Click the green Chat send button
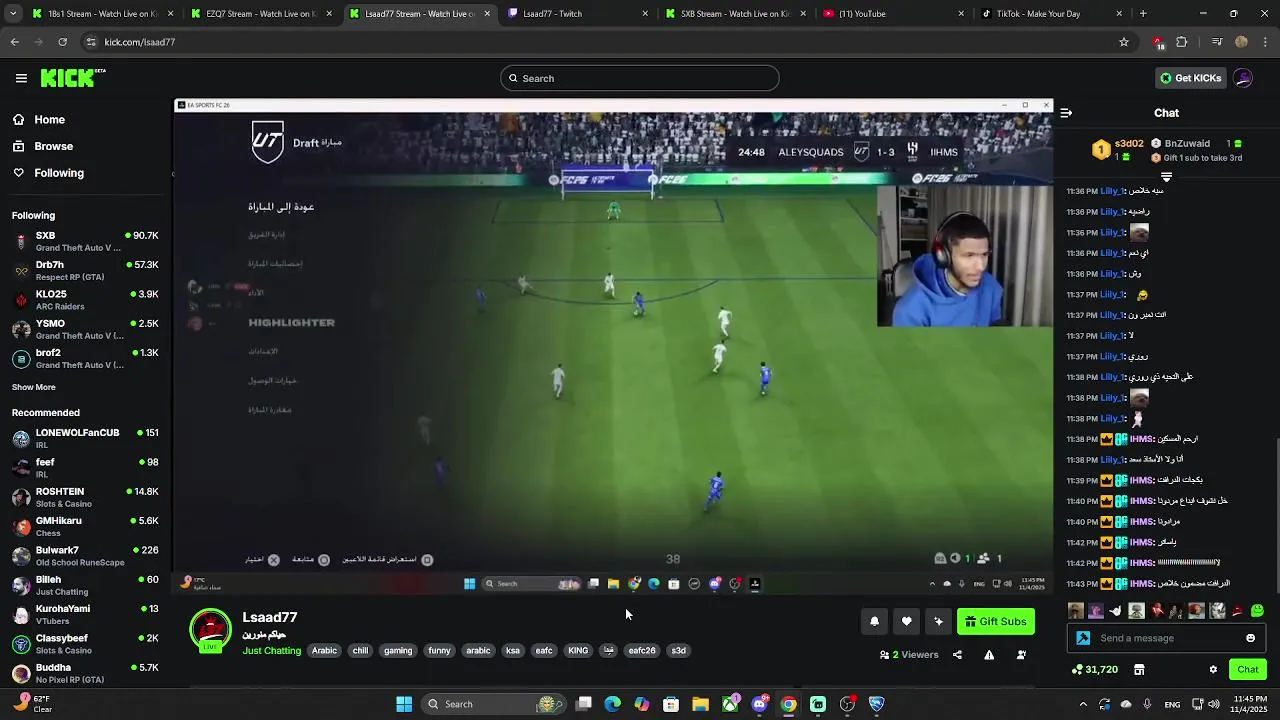1280x720 pixels. coord(1248,669)
